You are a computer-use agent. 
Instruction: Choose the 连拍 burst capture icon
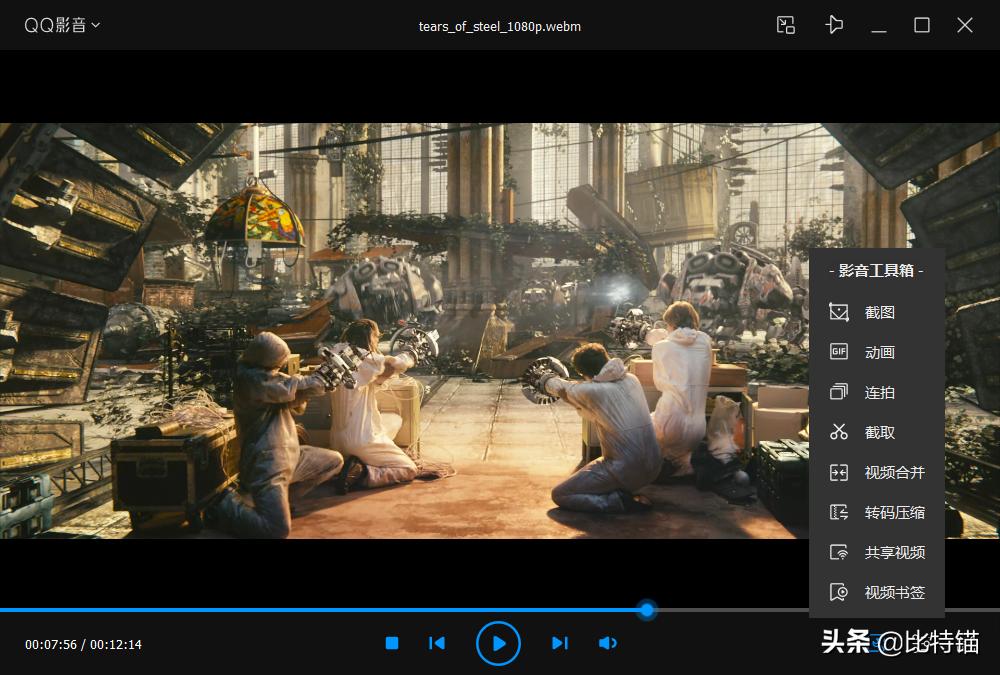point(839,392)
